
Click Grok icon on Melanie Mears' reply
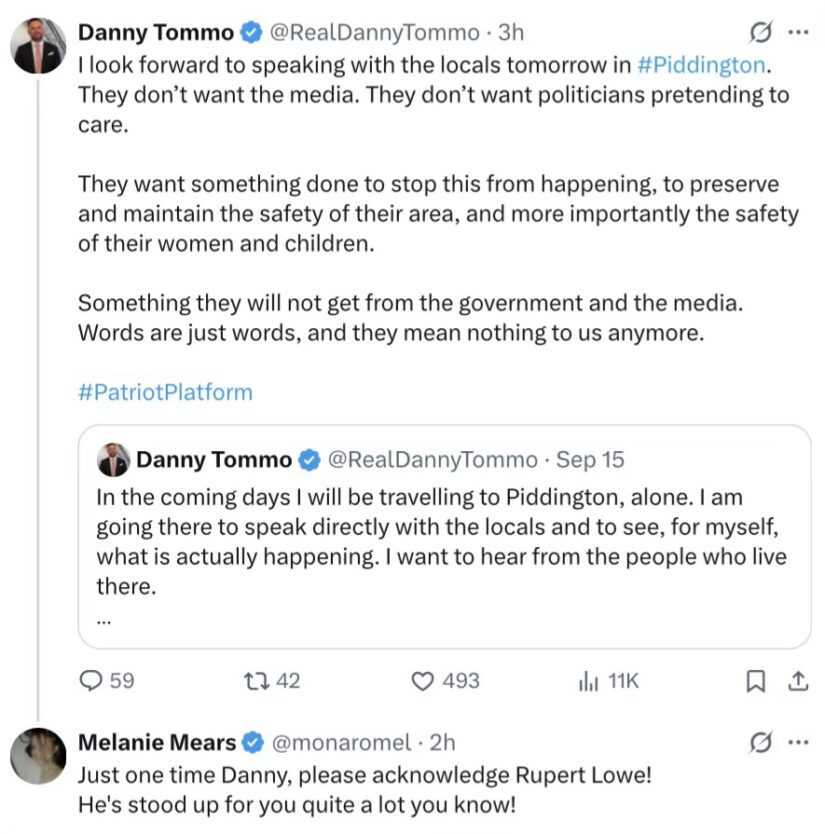[x=760, y=743]
